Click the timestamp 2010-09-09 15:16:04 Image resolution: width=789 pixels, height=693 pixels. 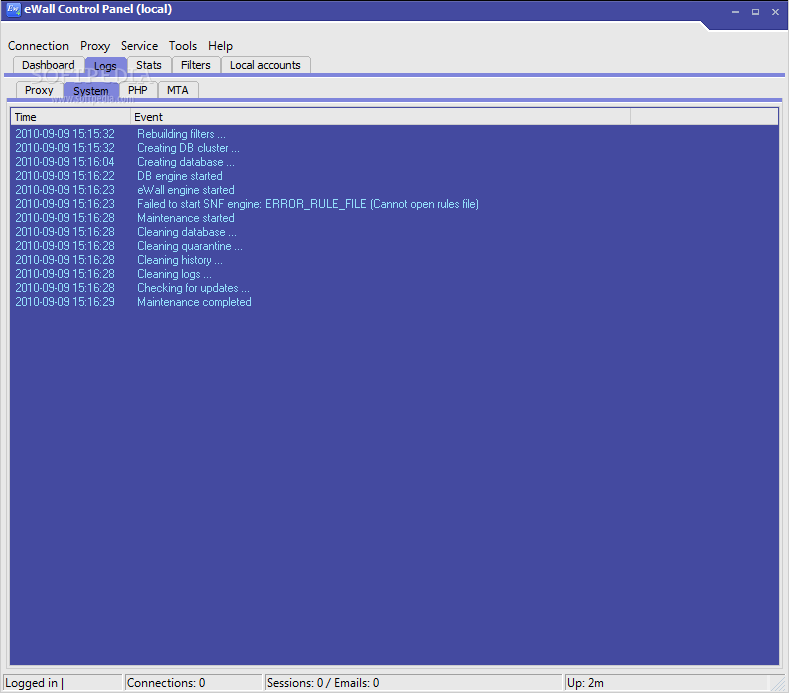click(x=65, y=162)
